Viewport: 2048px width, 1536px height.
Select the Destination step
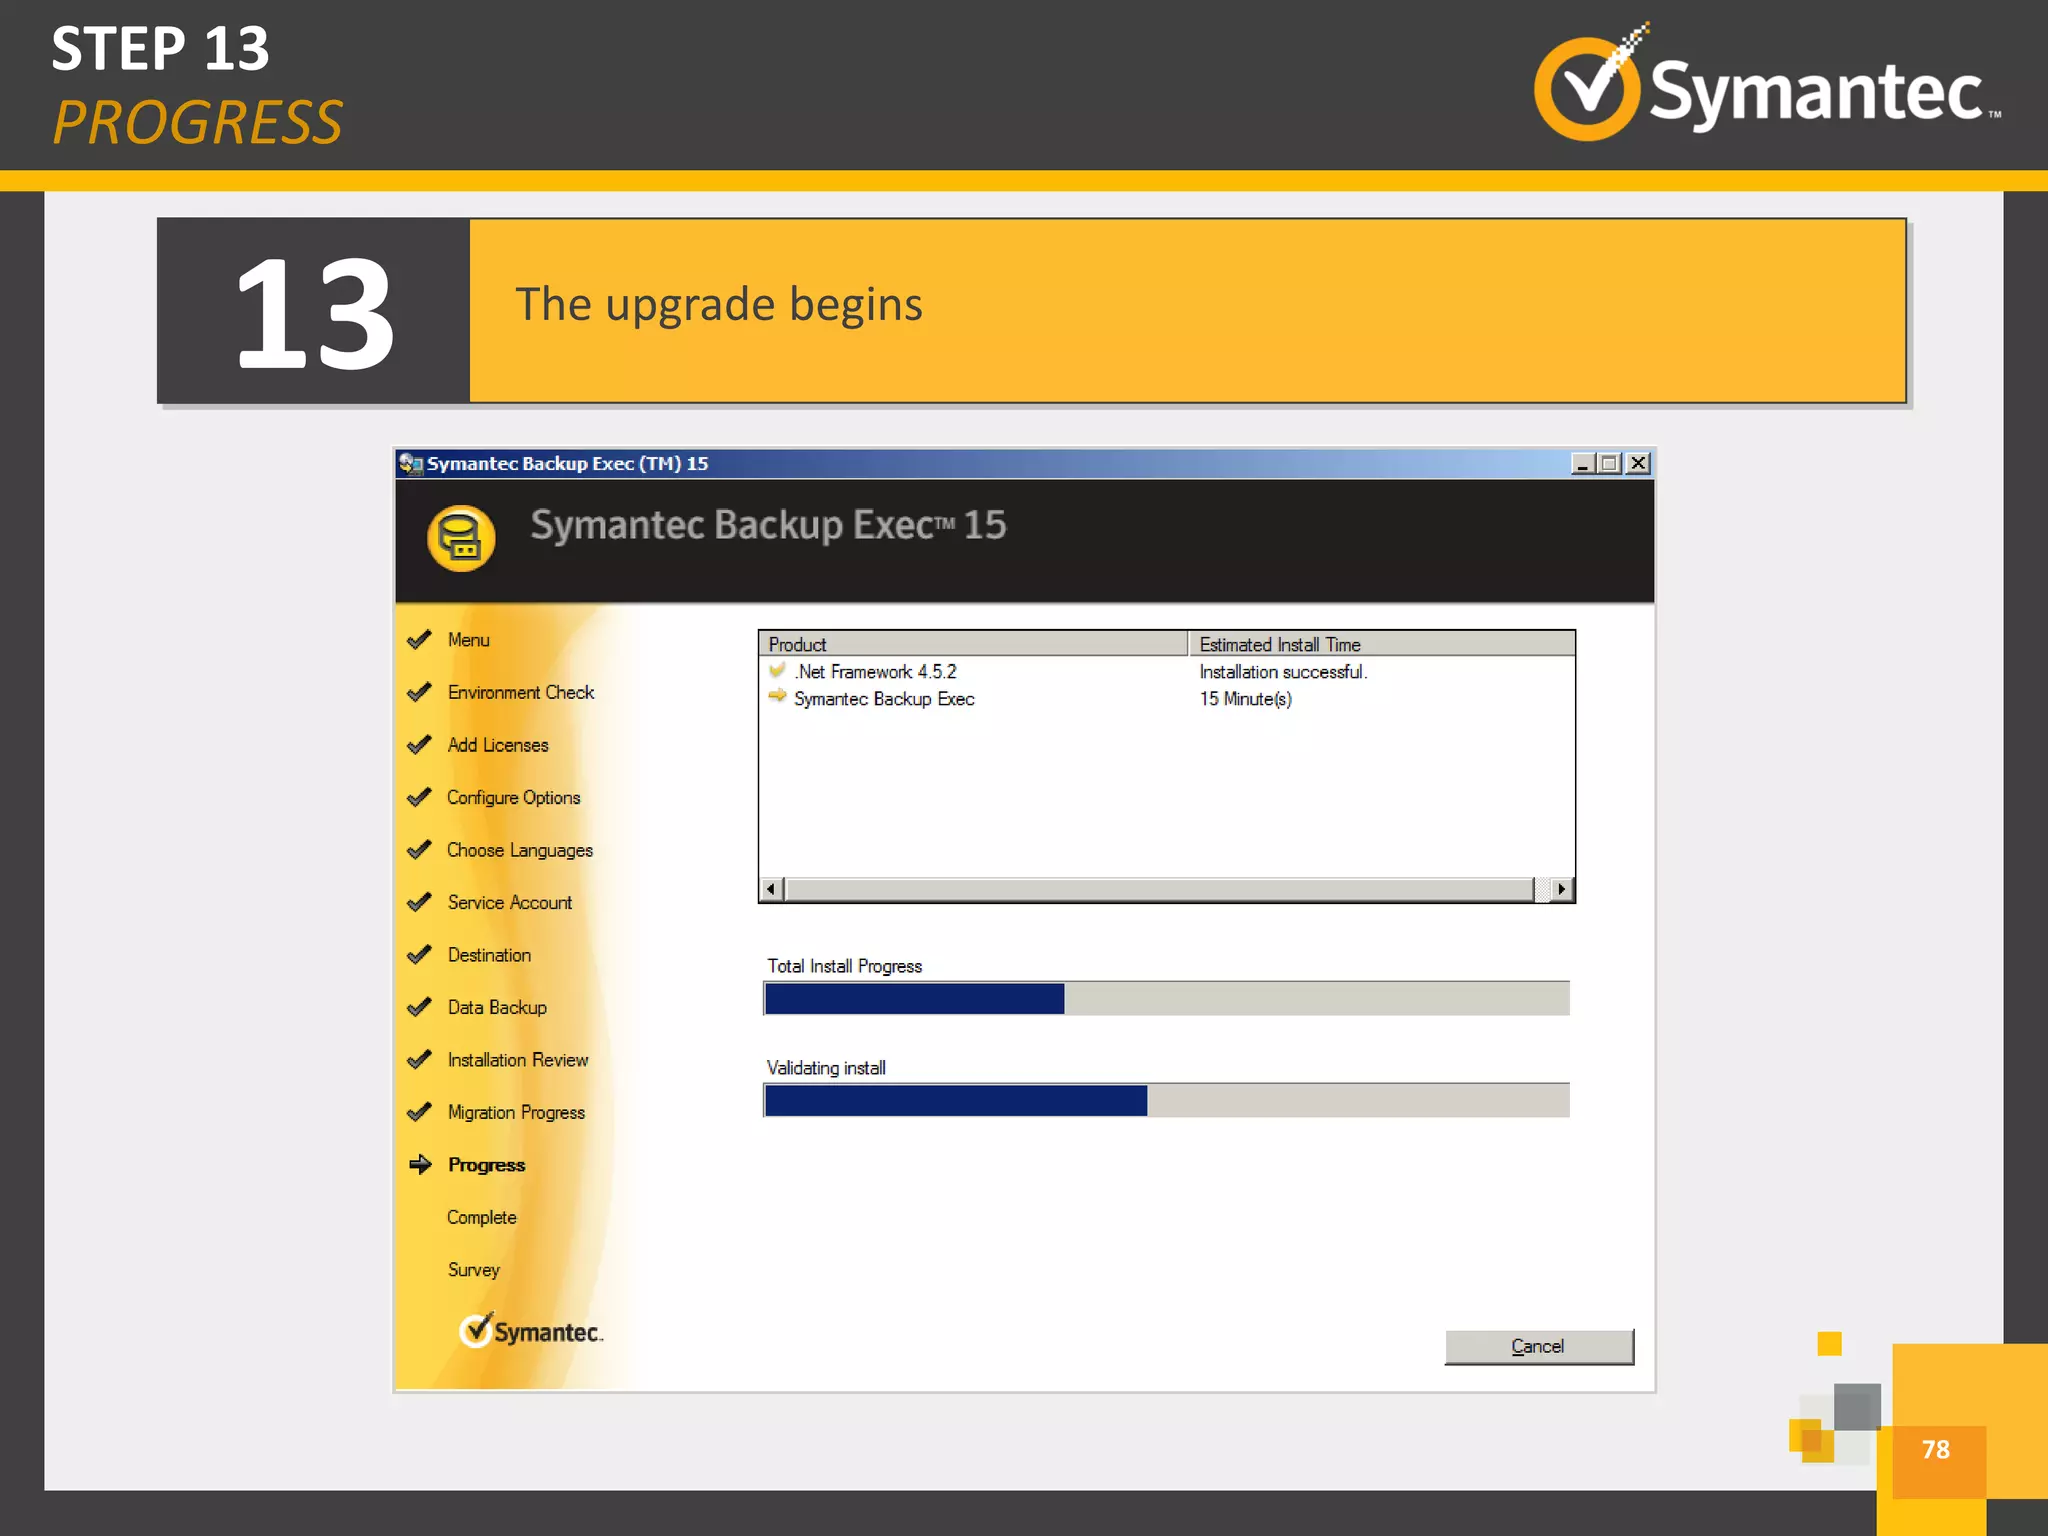(490, 955)
